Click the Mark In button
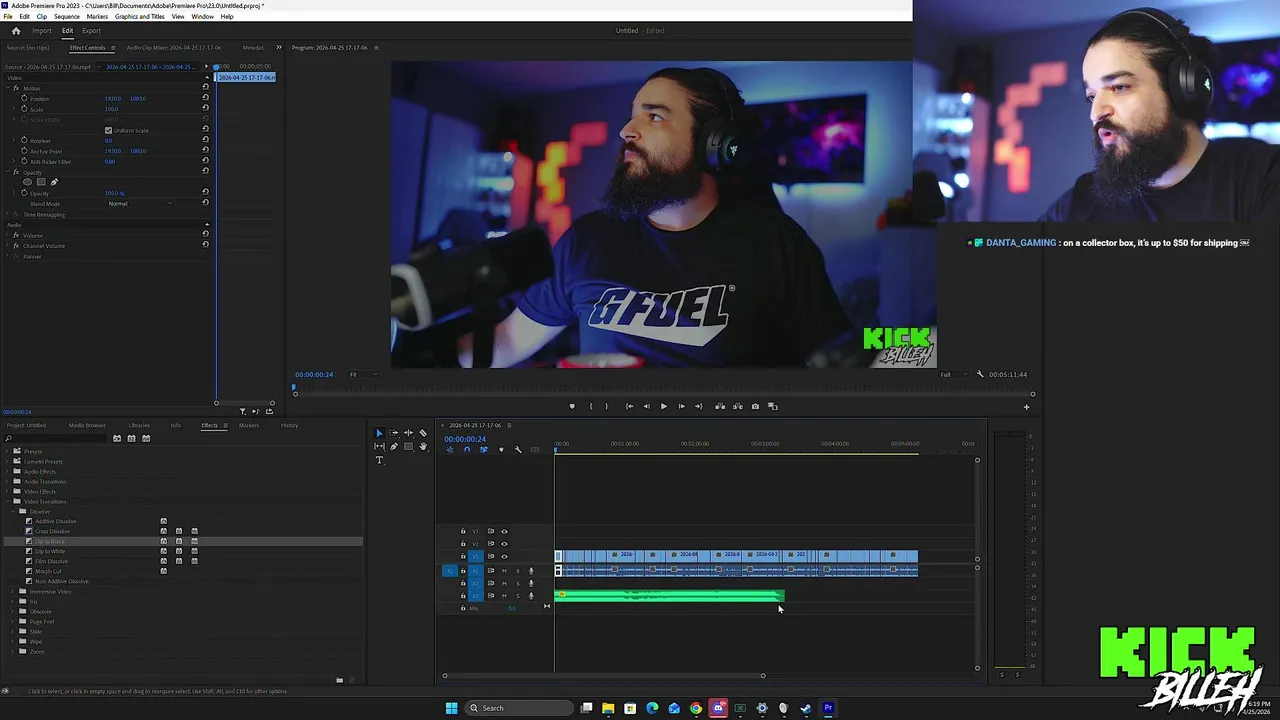Viewport: 1280px width, 720px height. coord(591,406)
